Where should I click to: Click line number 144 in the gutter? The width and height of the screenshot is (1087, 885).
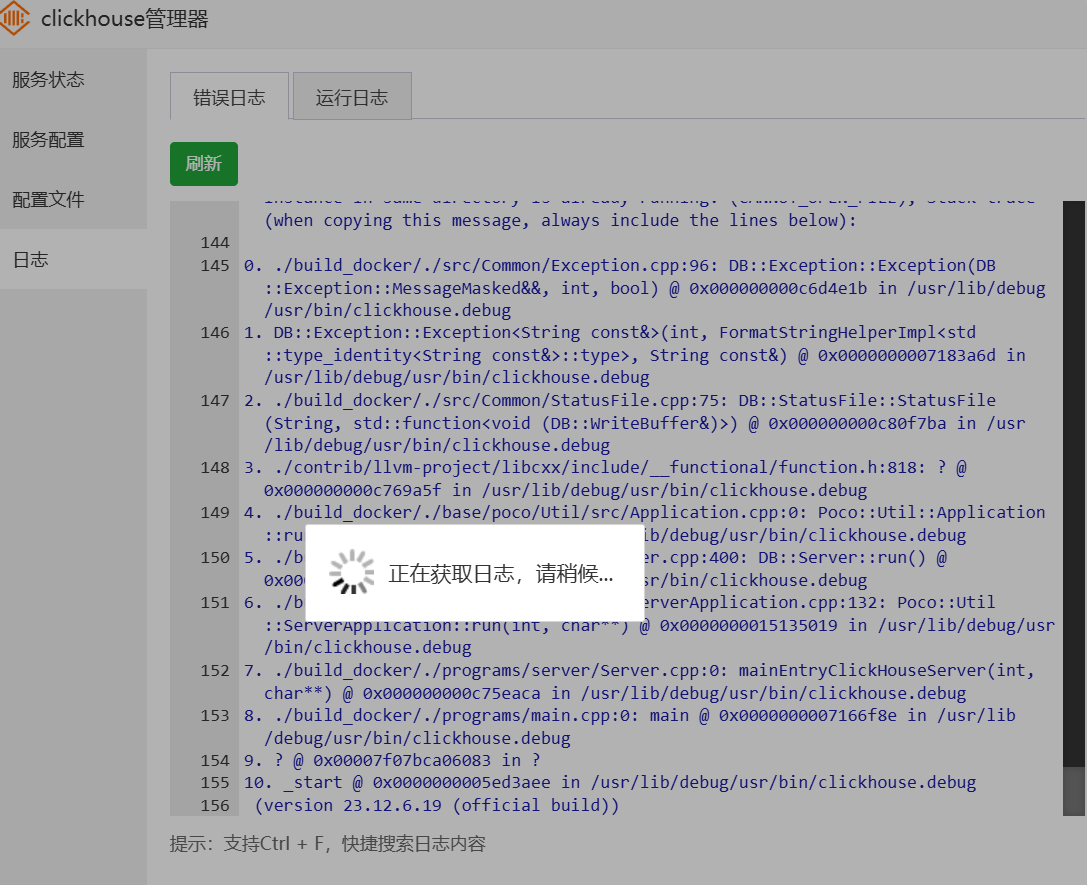click(x=215, y=243)
